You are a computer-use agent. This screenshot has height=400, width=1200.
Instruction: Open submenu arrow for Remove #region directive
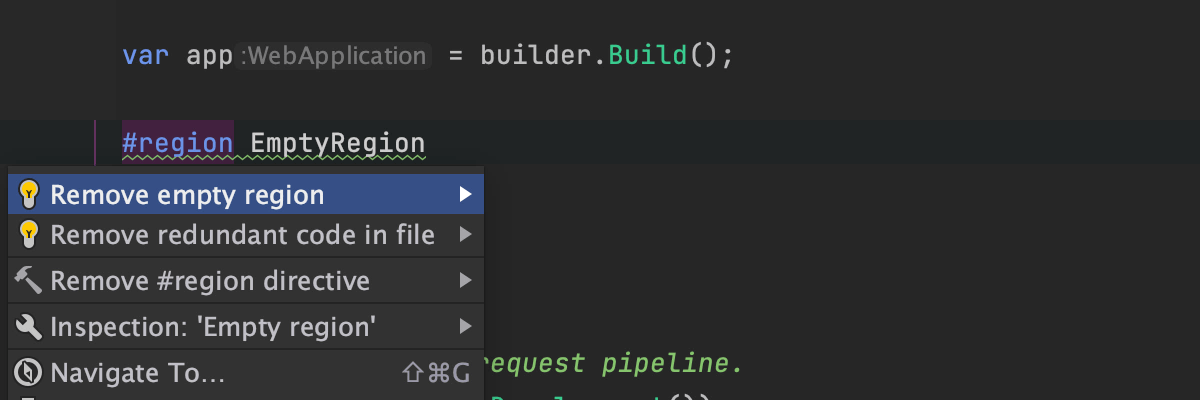click(x=464, y=281)
